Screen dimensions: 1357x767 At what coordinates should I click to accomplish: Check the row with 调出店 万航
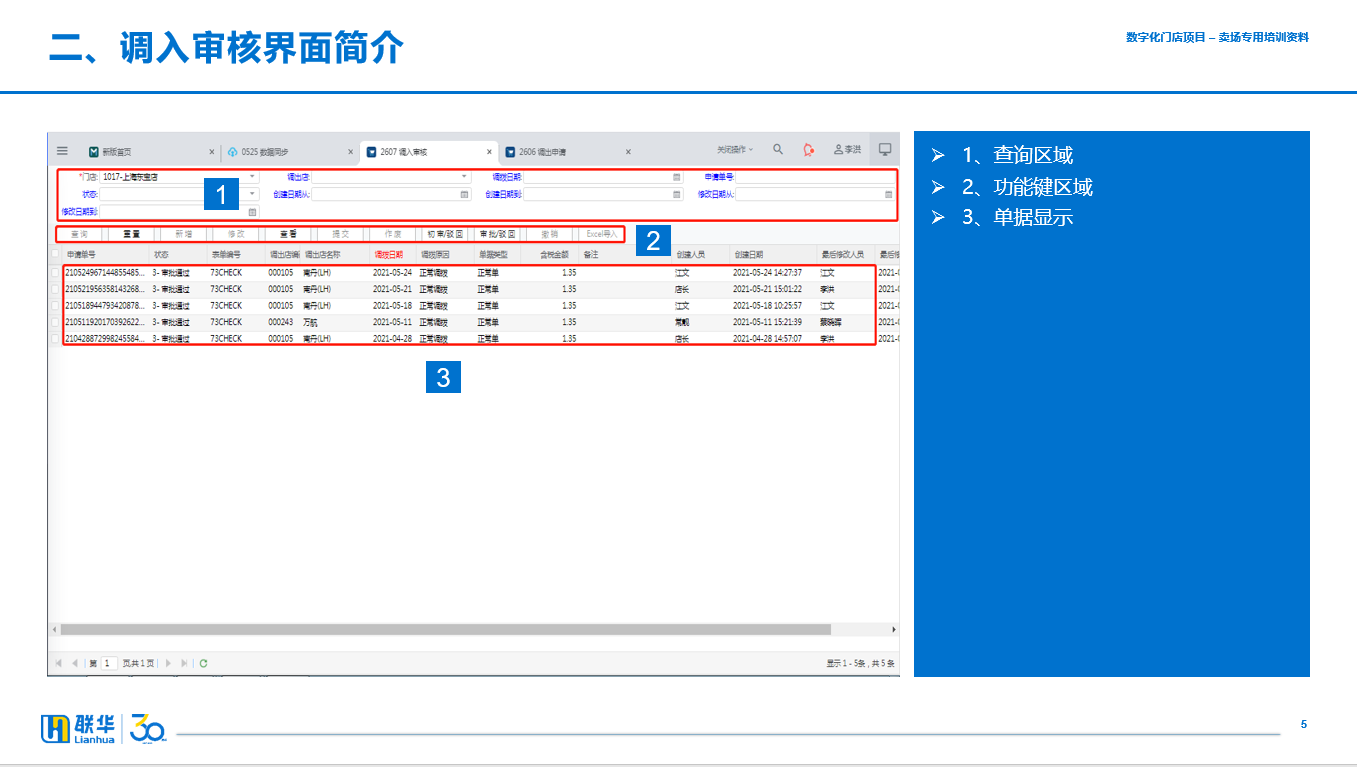click(56, 322)
